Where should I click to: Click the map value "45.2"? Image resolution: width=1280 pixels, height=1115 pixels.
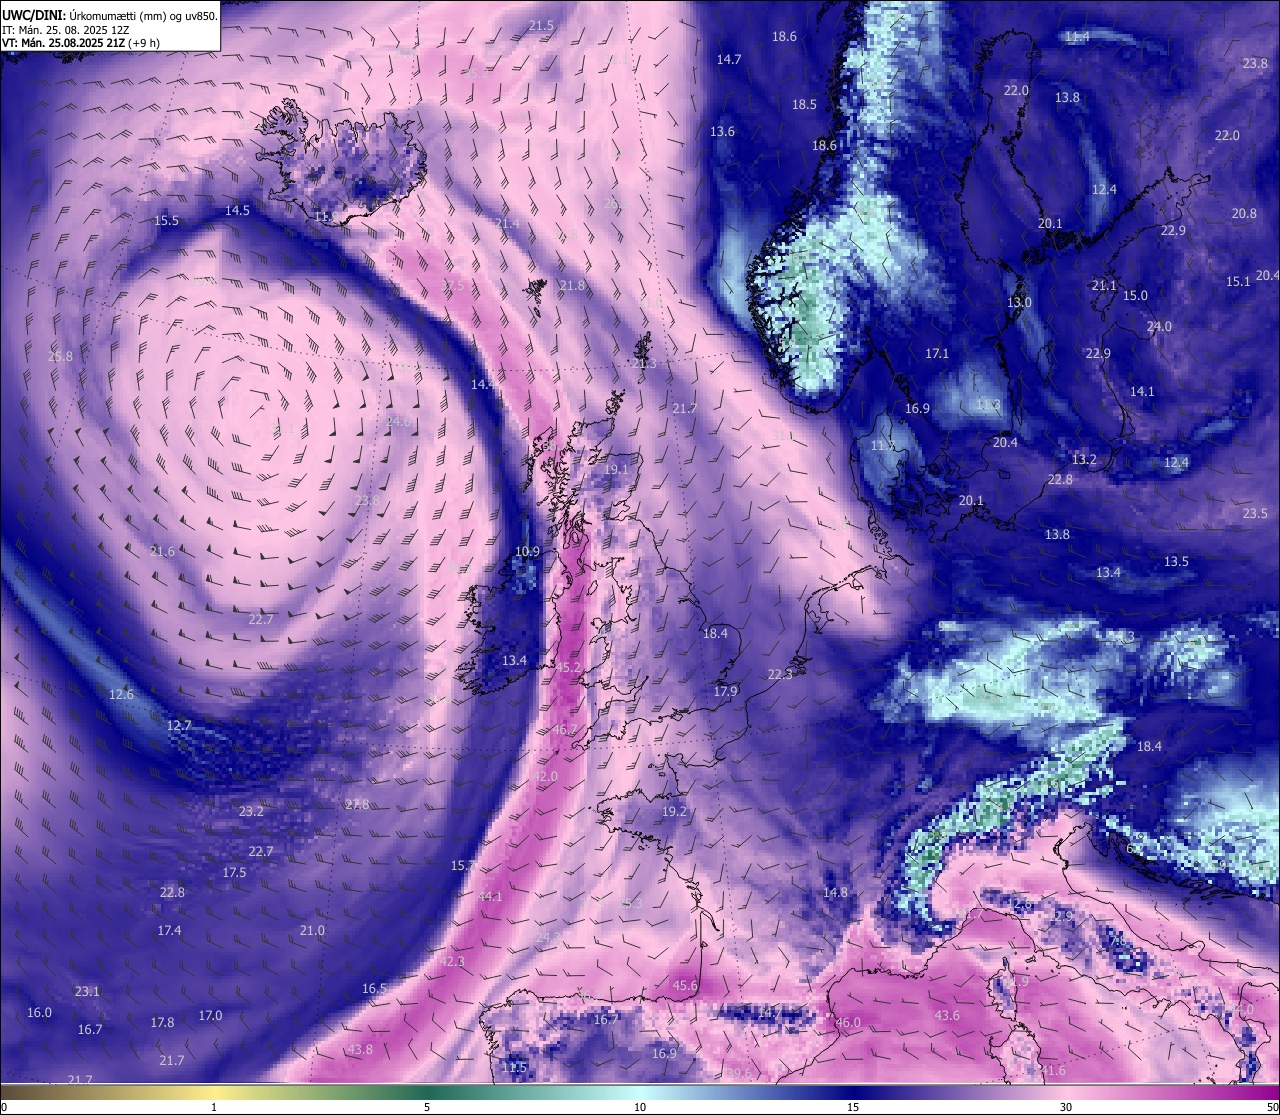568,667
